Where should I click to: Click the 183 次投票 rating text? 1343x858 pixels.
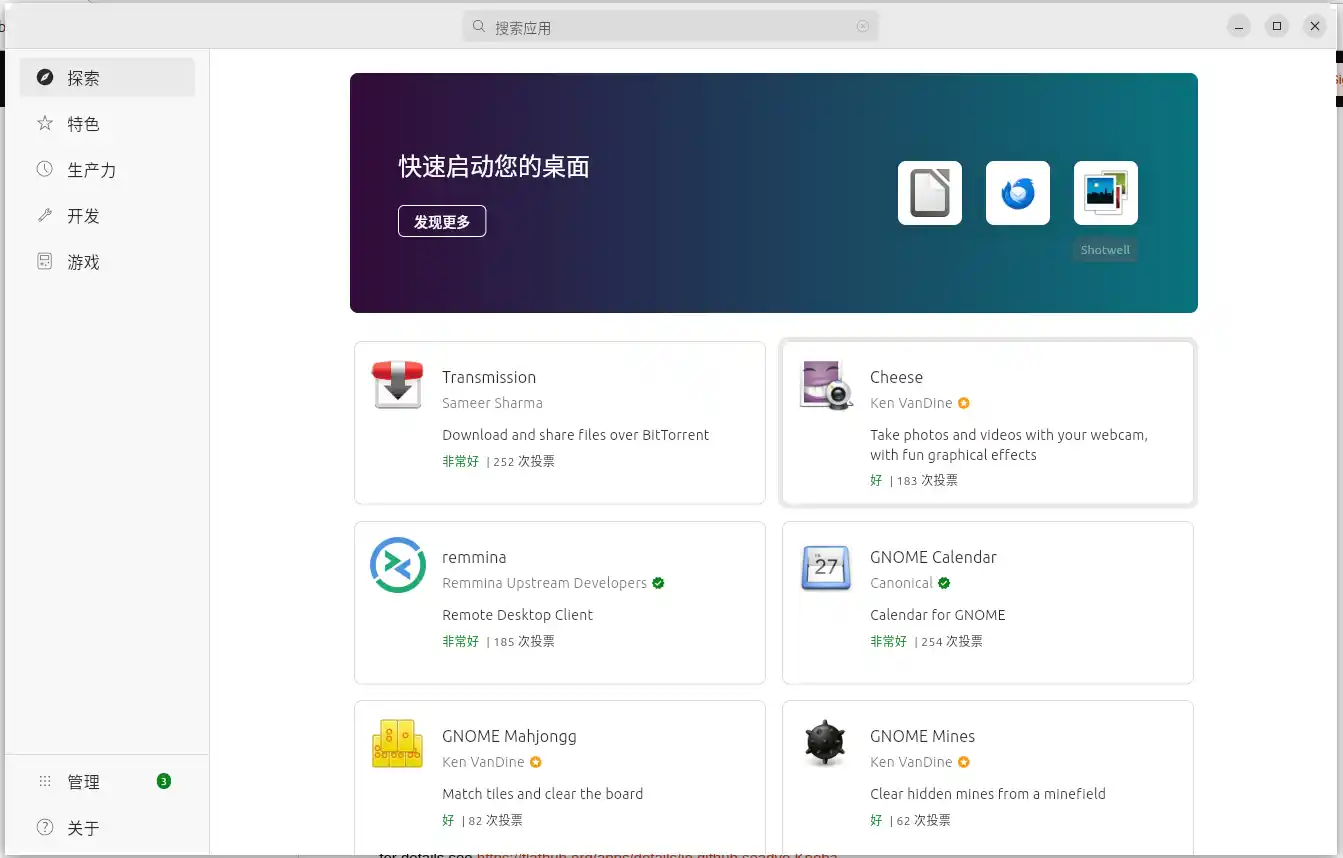[927, 480]
